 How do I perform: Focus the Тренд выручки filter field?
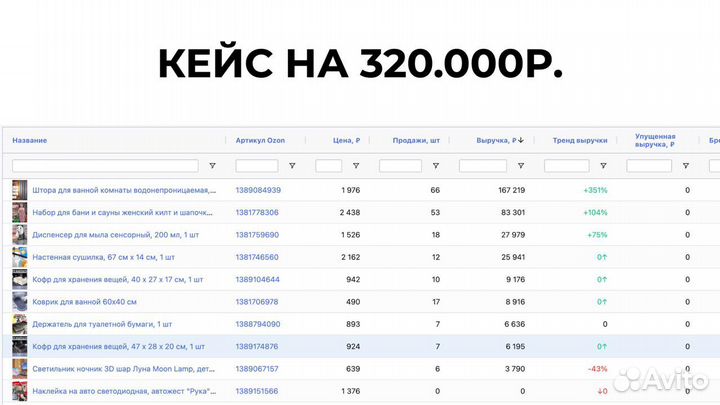pos(567,166)
